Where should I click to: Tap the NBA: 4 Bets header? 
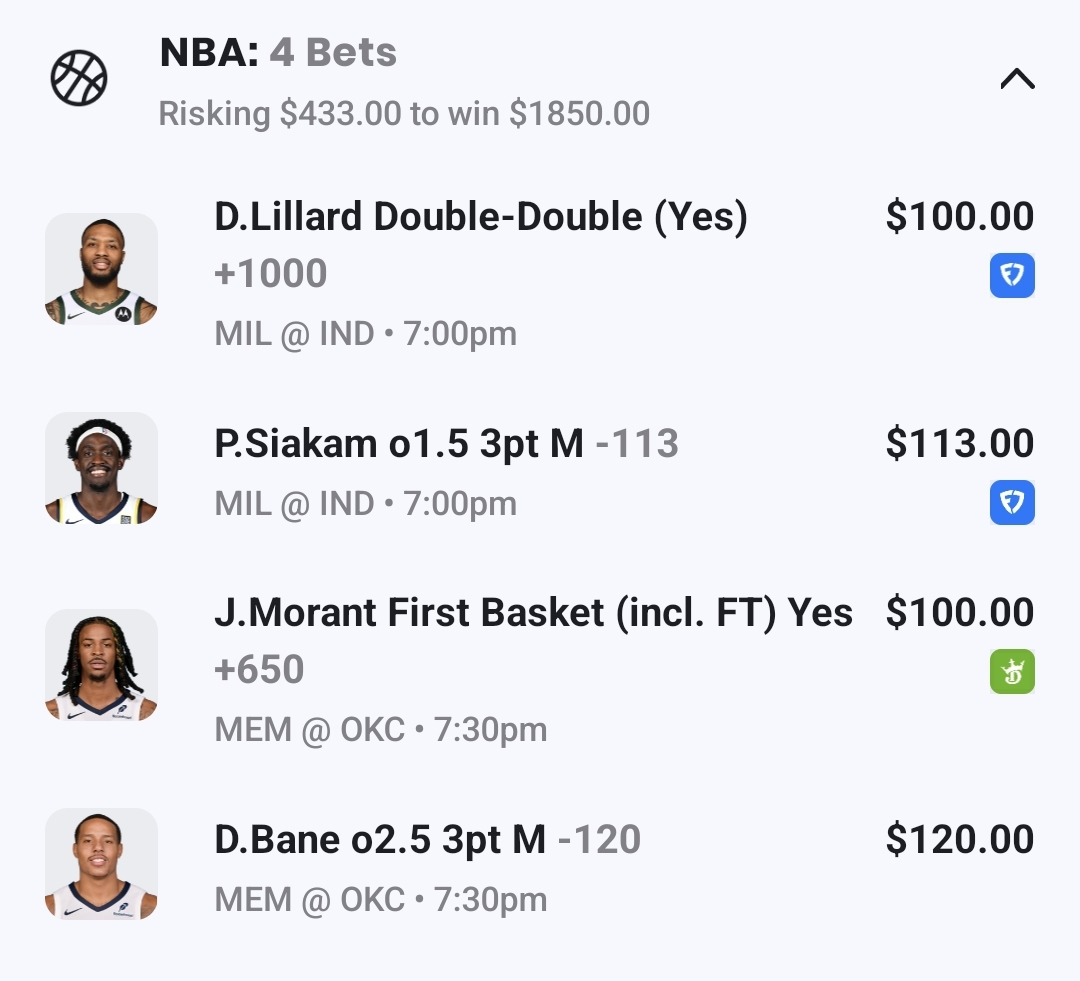click(x=278, y=53)
